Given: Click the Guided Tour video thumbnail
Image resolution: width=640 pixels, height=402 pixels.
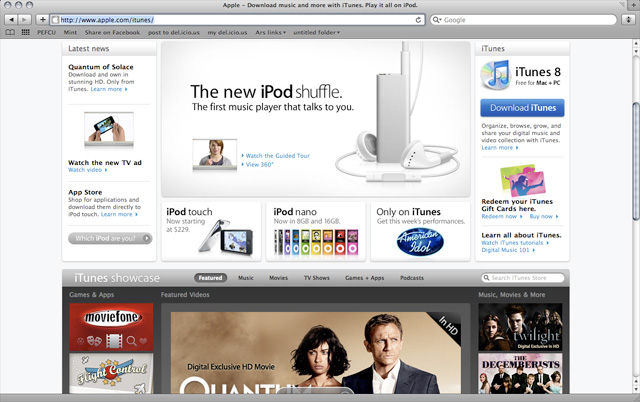Looking at the screenshot, I should tap(215, 154).
